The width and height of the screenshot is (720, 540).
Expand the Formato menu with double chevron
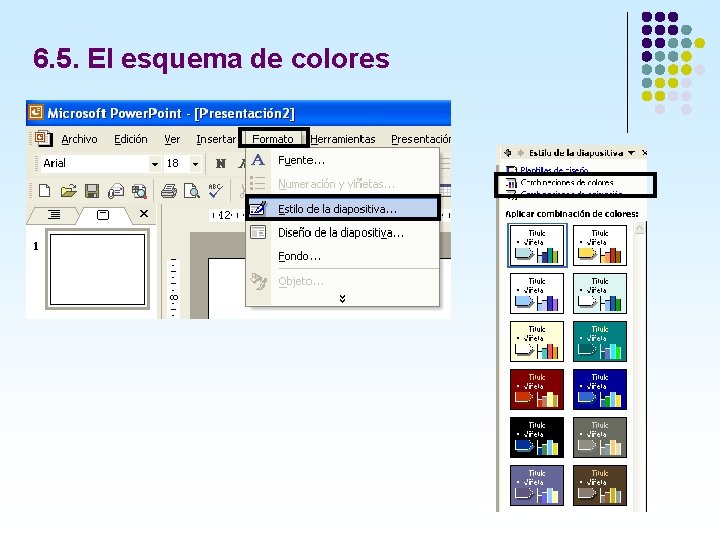[x=342, y=299]
